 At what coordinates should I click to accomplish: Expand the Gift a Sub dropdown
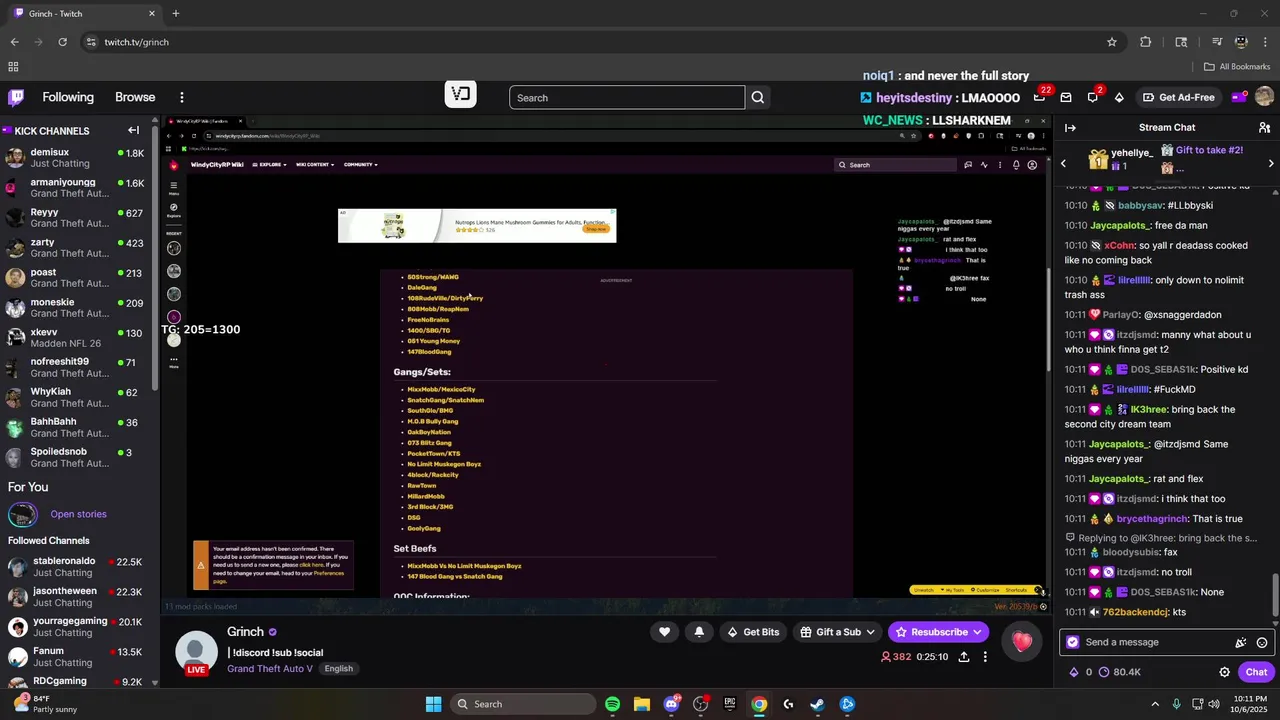[871, 632]
